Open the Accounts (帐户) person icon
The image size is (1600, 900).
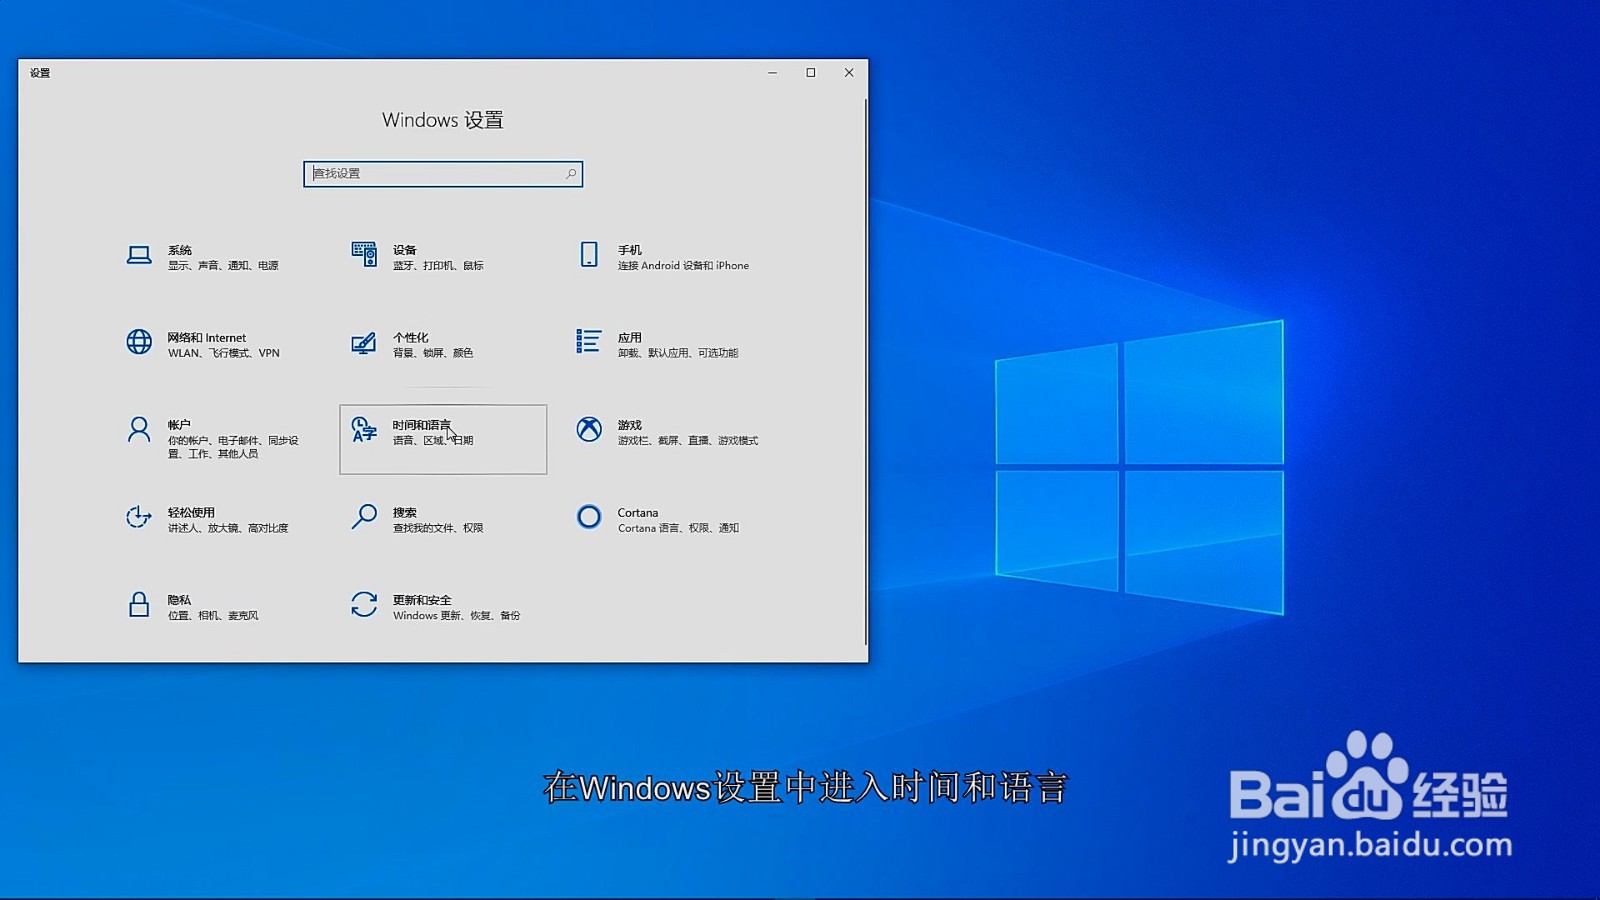click(139, 430)
